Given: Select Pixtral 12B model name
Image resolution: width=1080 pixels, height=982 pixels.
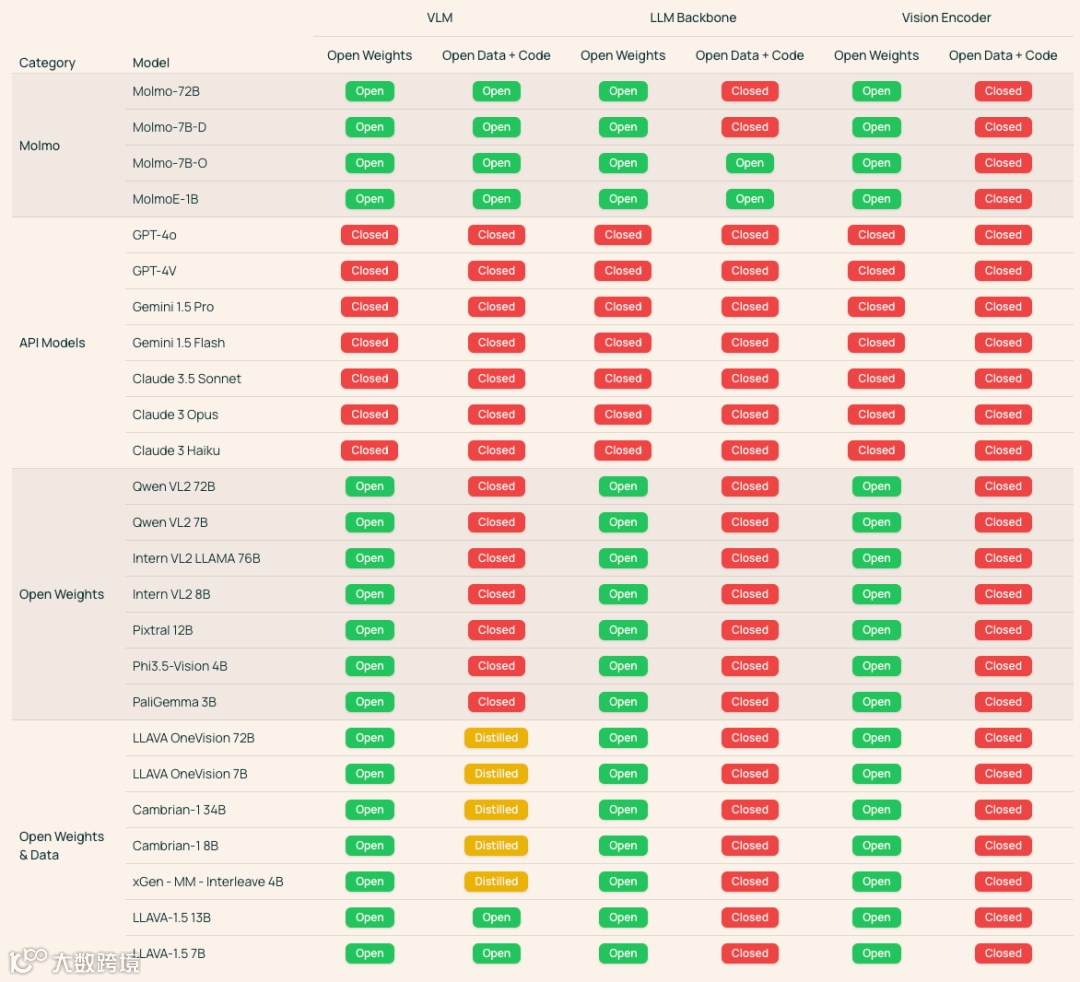Looking at the screenshot, I should (163, 629).
